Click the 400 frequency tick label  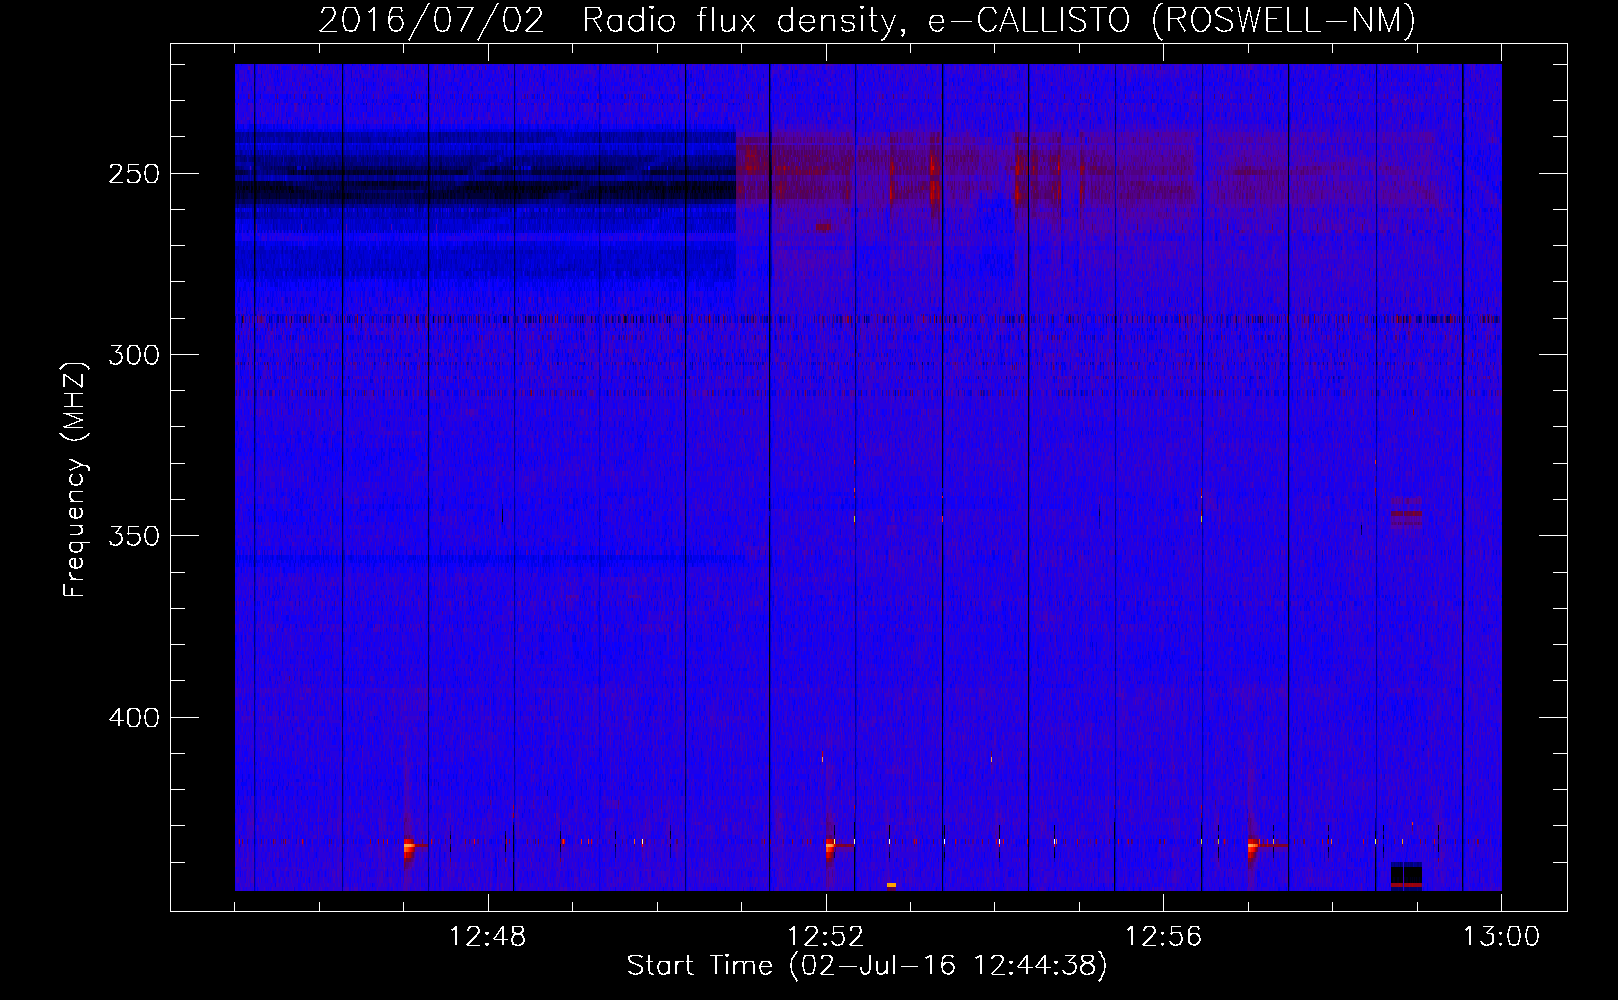136,718
